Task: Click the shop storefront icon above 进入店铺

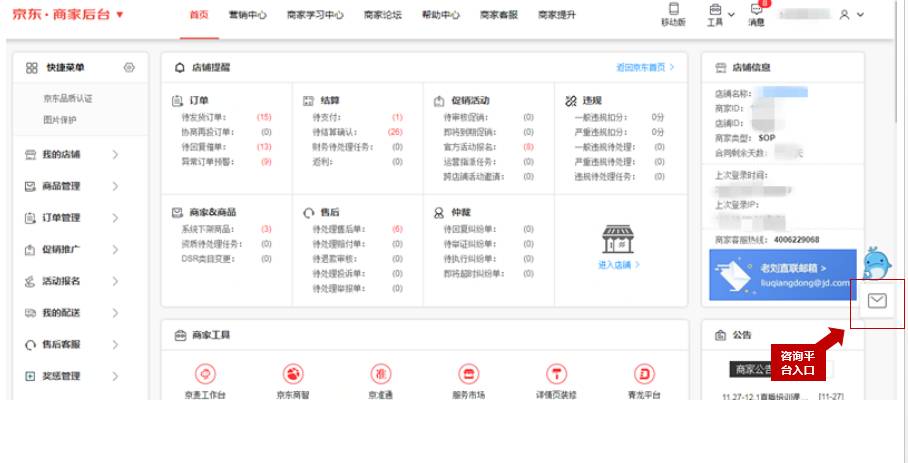Action: pyautogui.click(x=618, y=239)
